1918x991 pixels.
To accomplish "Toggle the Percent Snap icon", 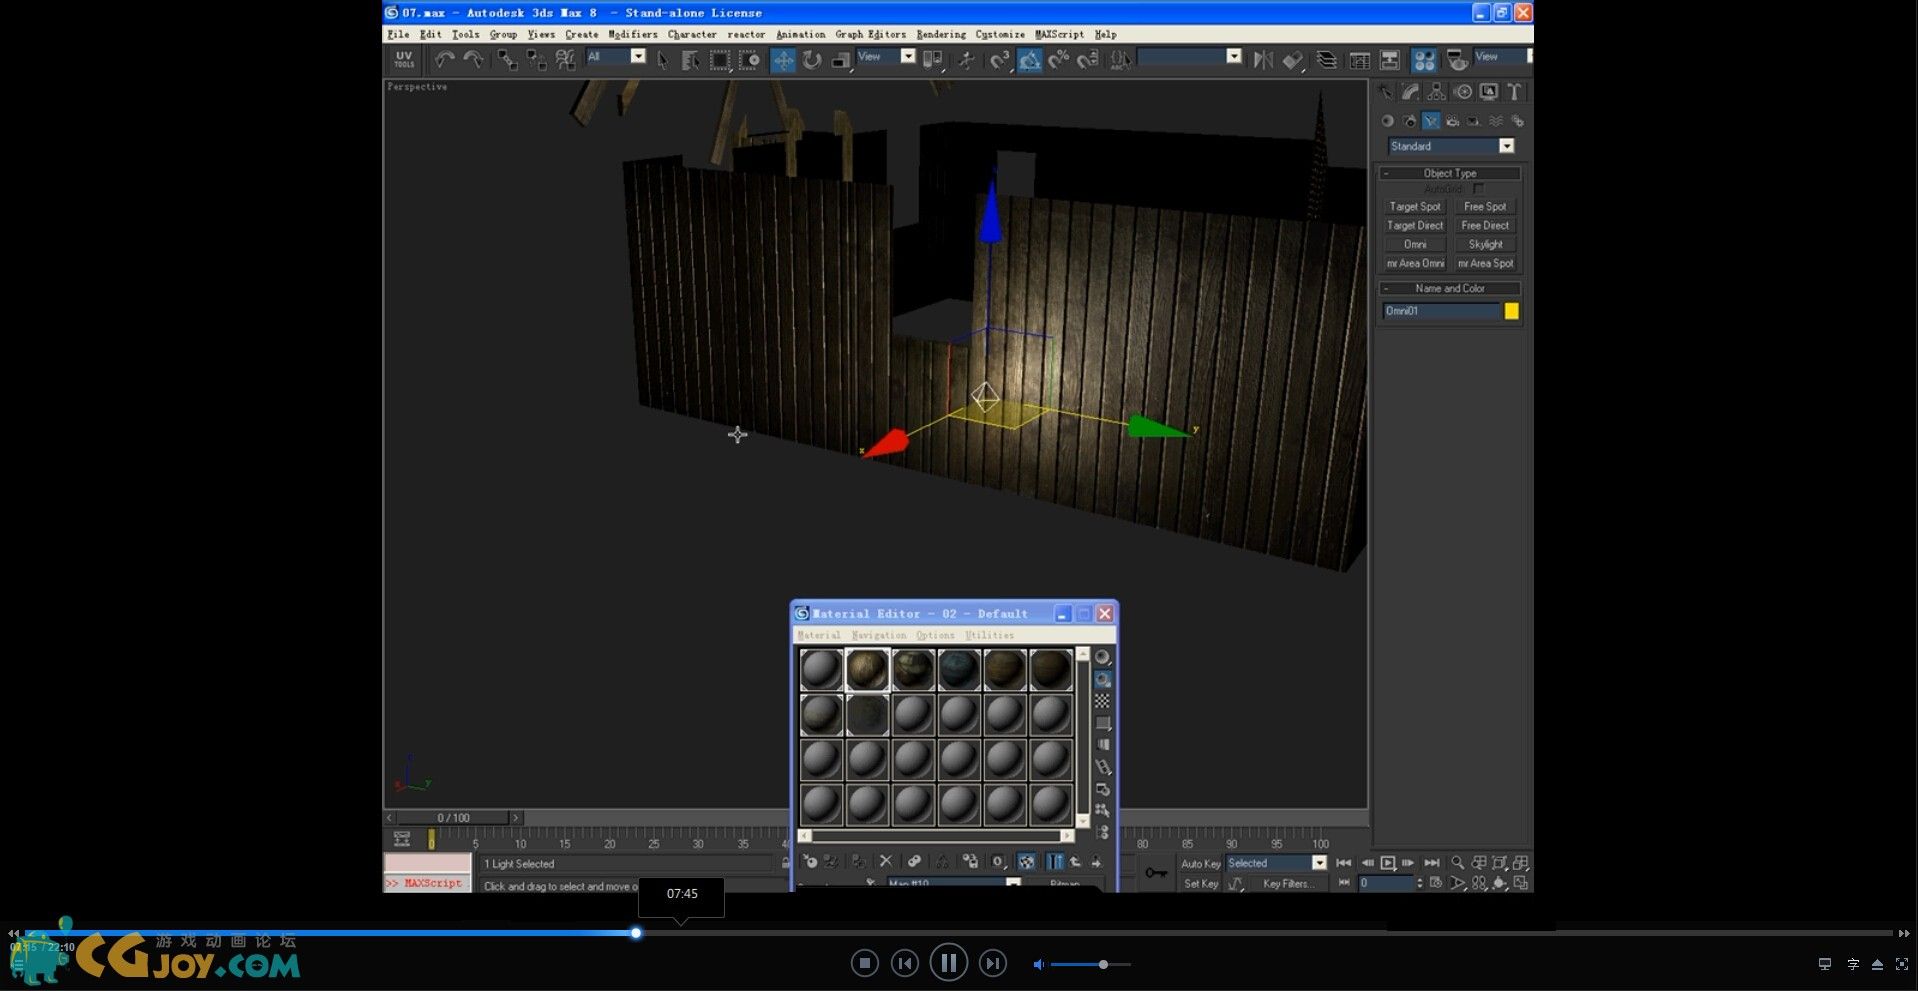I will (x=1059, y=60).
